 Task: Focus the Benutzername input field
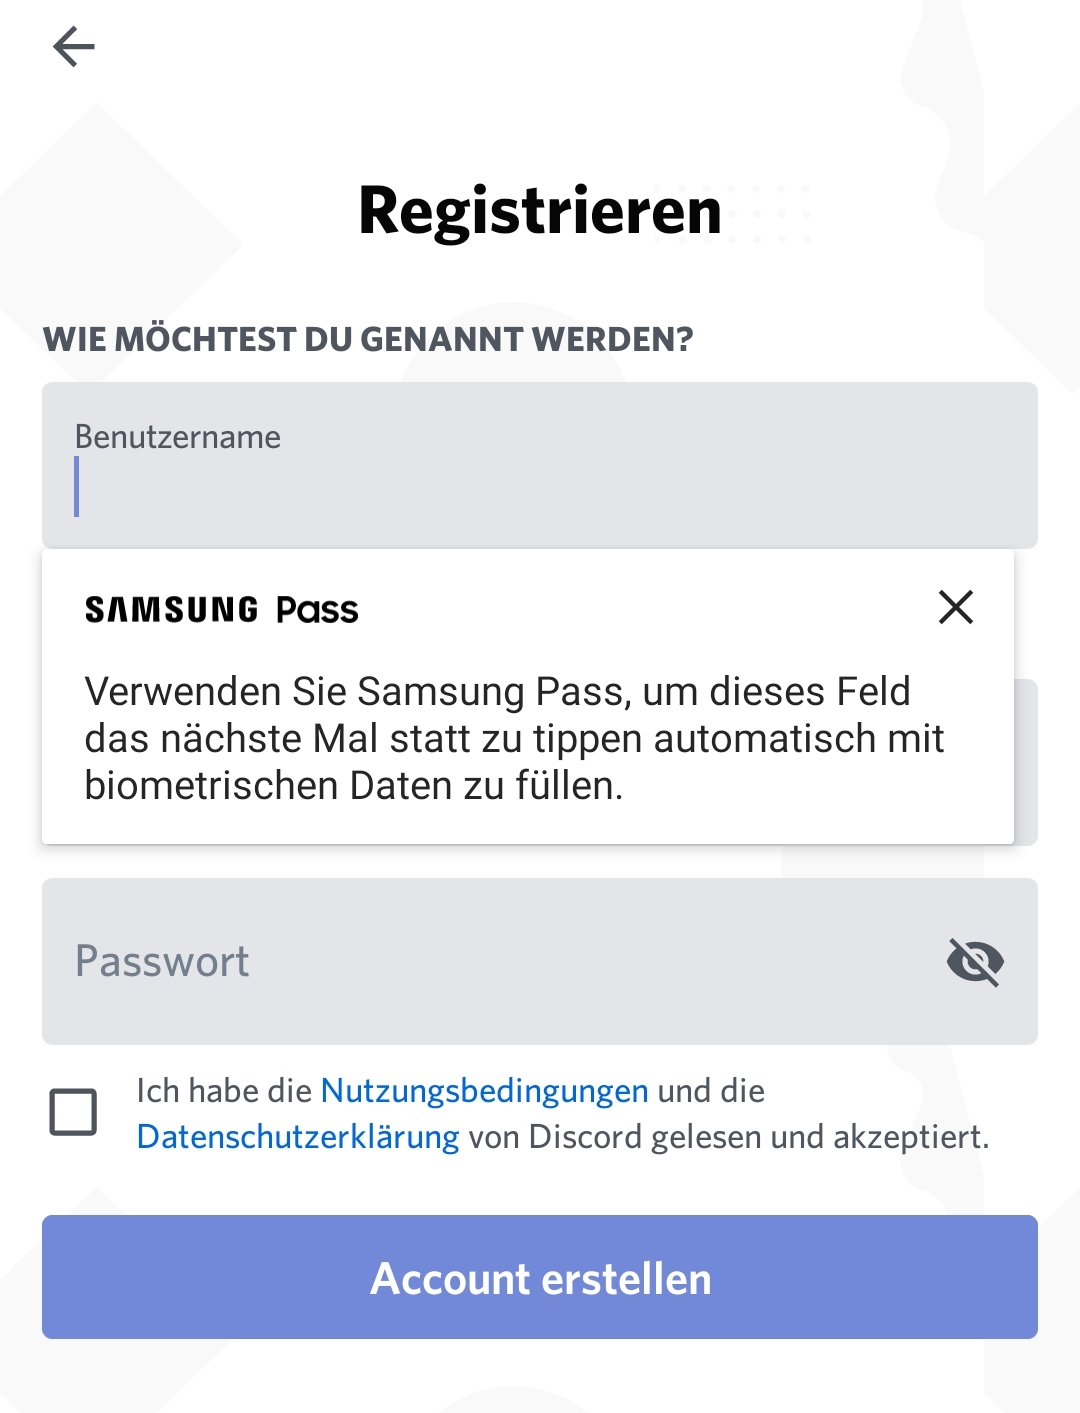540,465
